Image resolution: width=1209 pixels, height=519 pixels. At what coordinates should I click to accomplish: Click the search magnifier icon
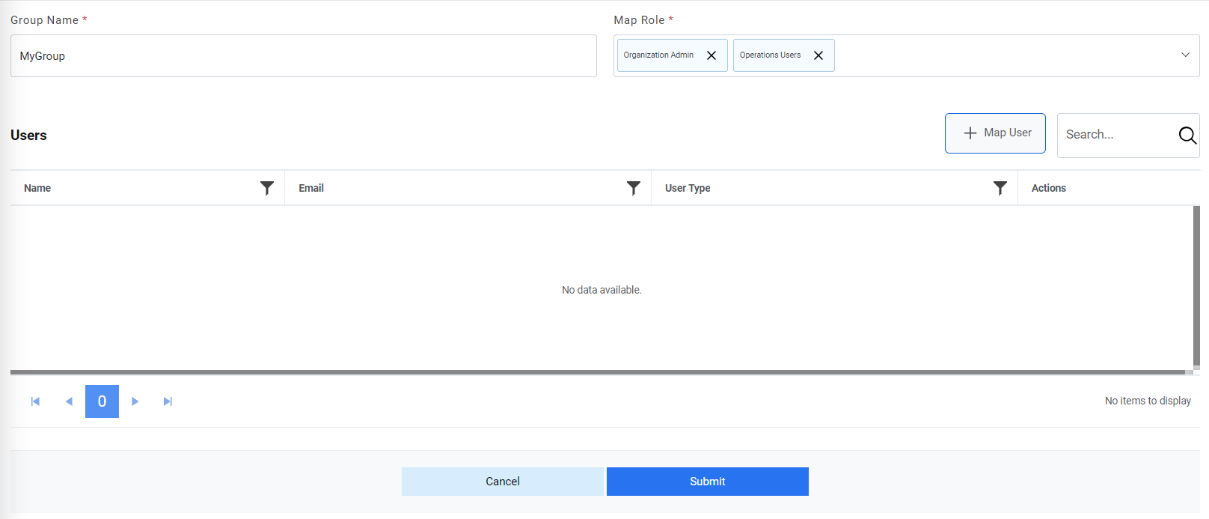[x=1187, y=135]
